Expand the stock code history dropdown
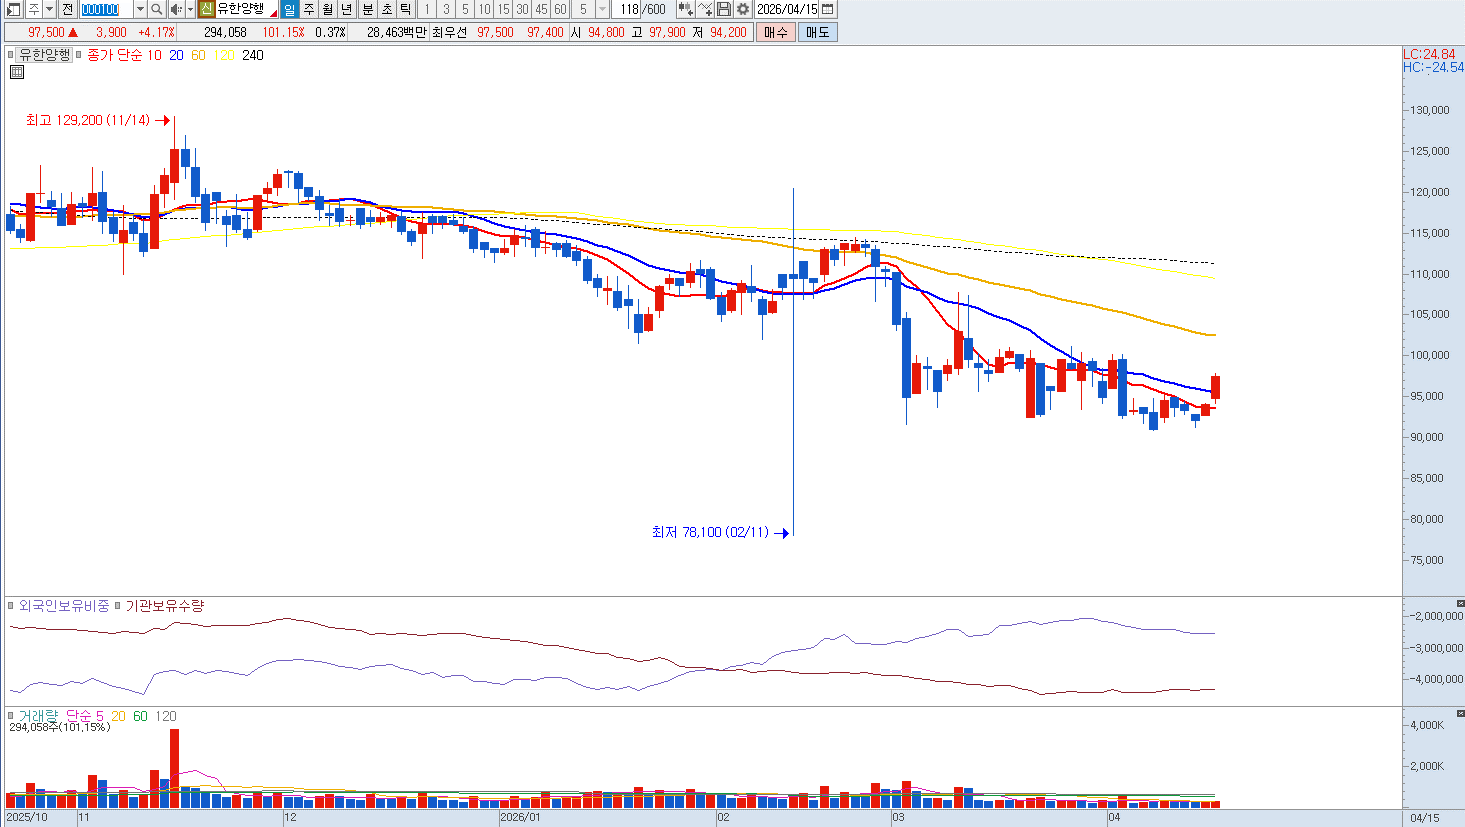Image resolution: width=1465 pixels, height=827 pixels. [140, 9]
